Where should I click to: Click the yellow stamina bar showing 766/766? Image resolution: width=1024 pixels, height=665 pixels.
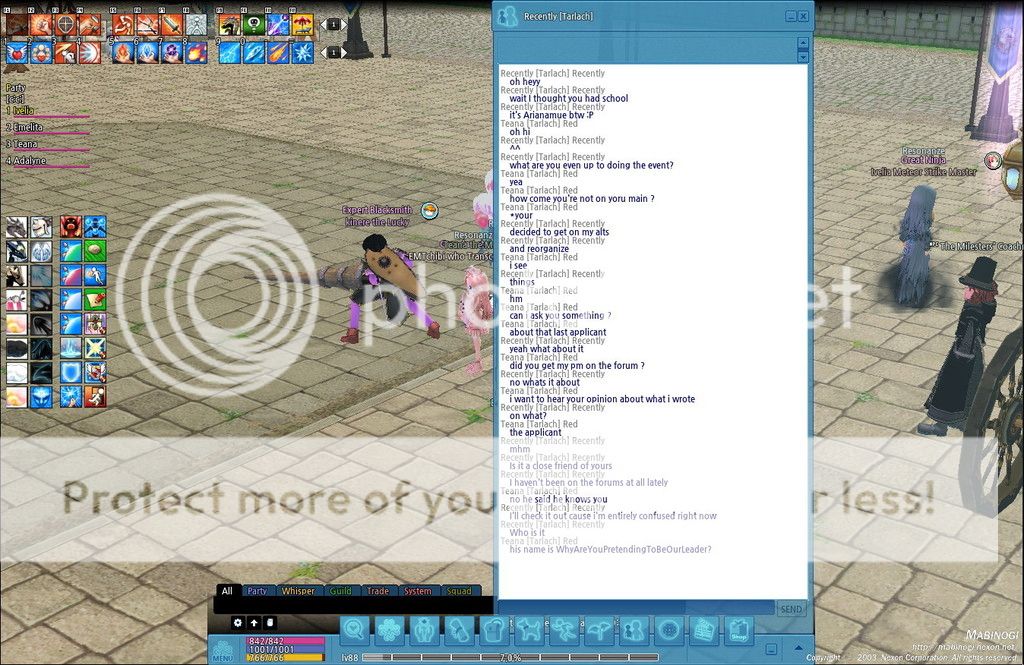coord(285,657)
